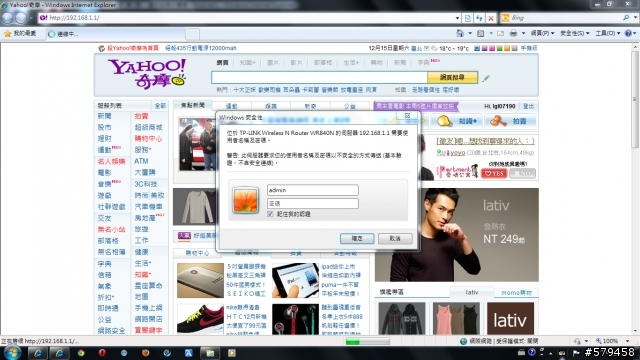
Task: Click the internet zone globe in status bar
Action: [463, 341]
